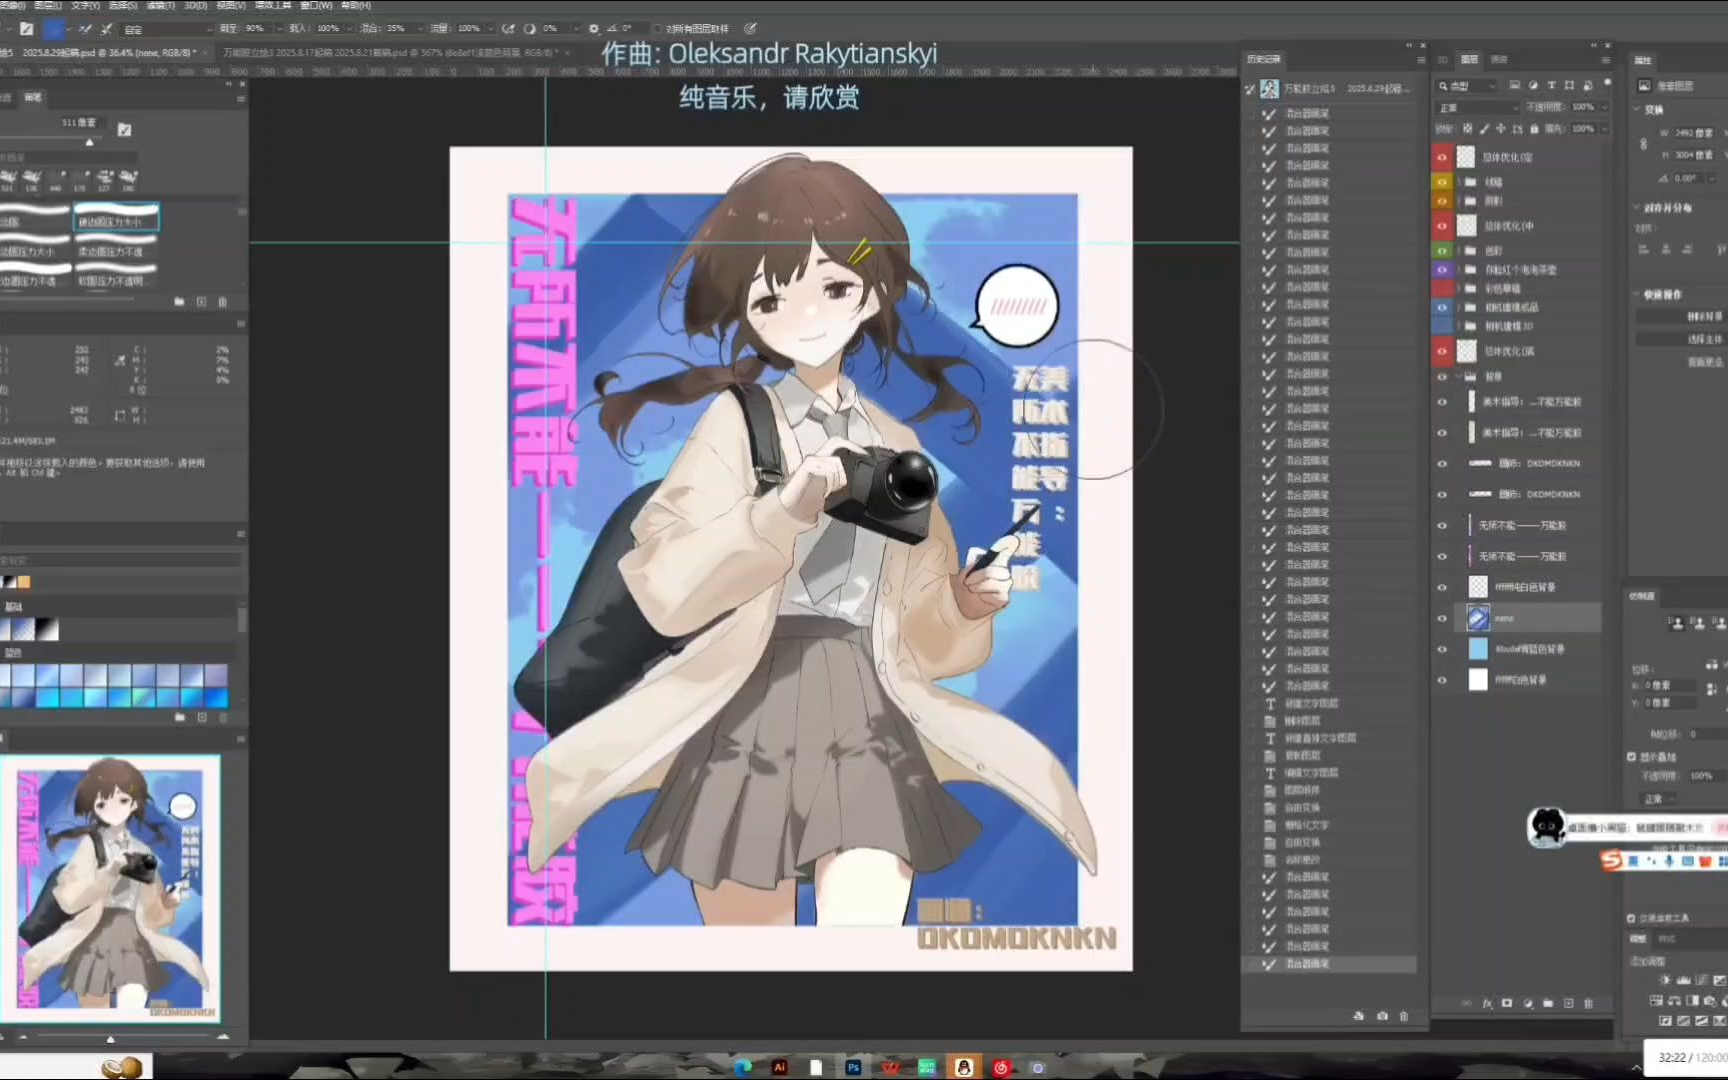Click the smart object filter icon

1588,86
